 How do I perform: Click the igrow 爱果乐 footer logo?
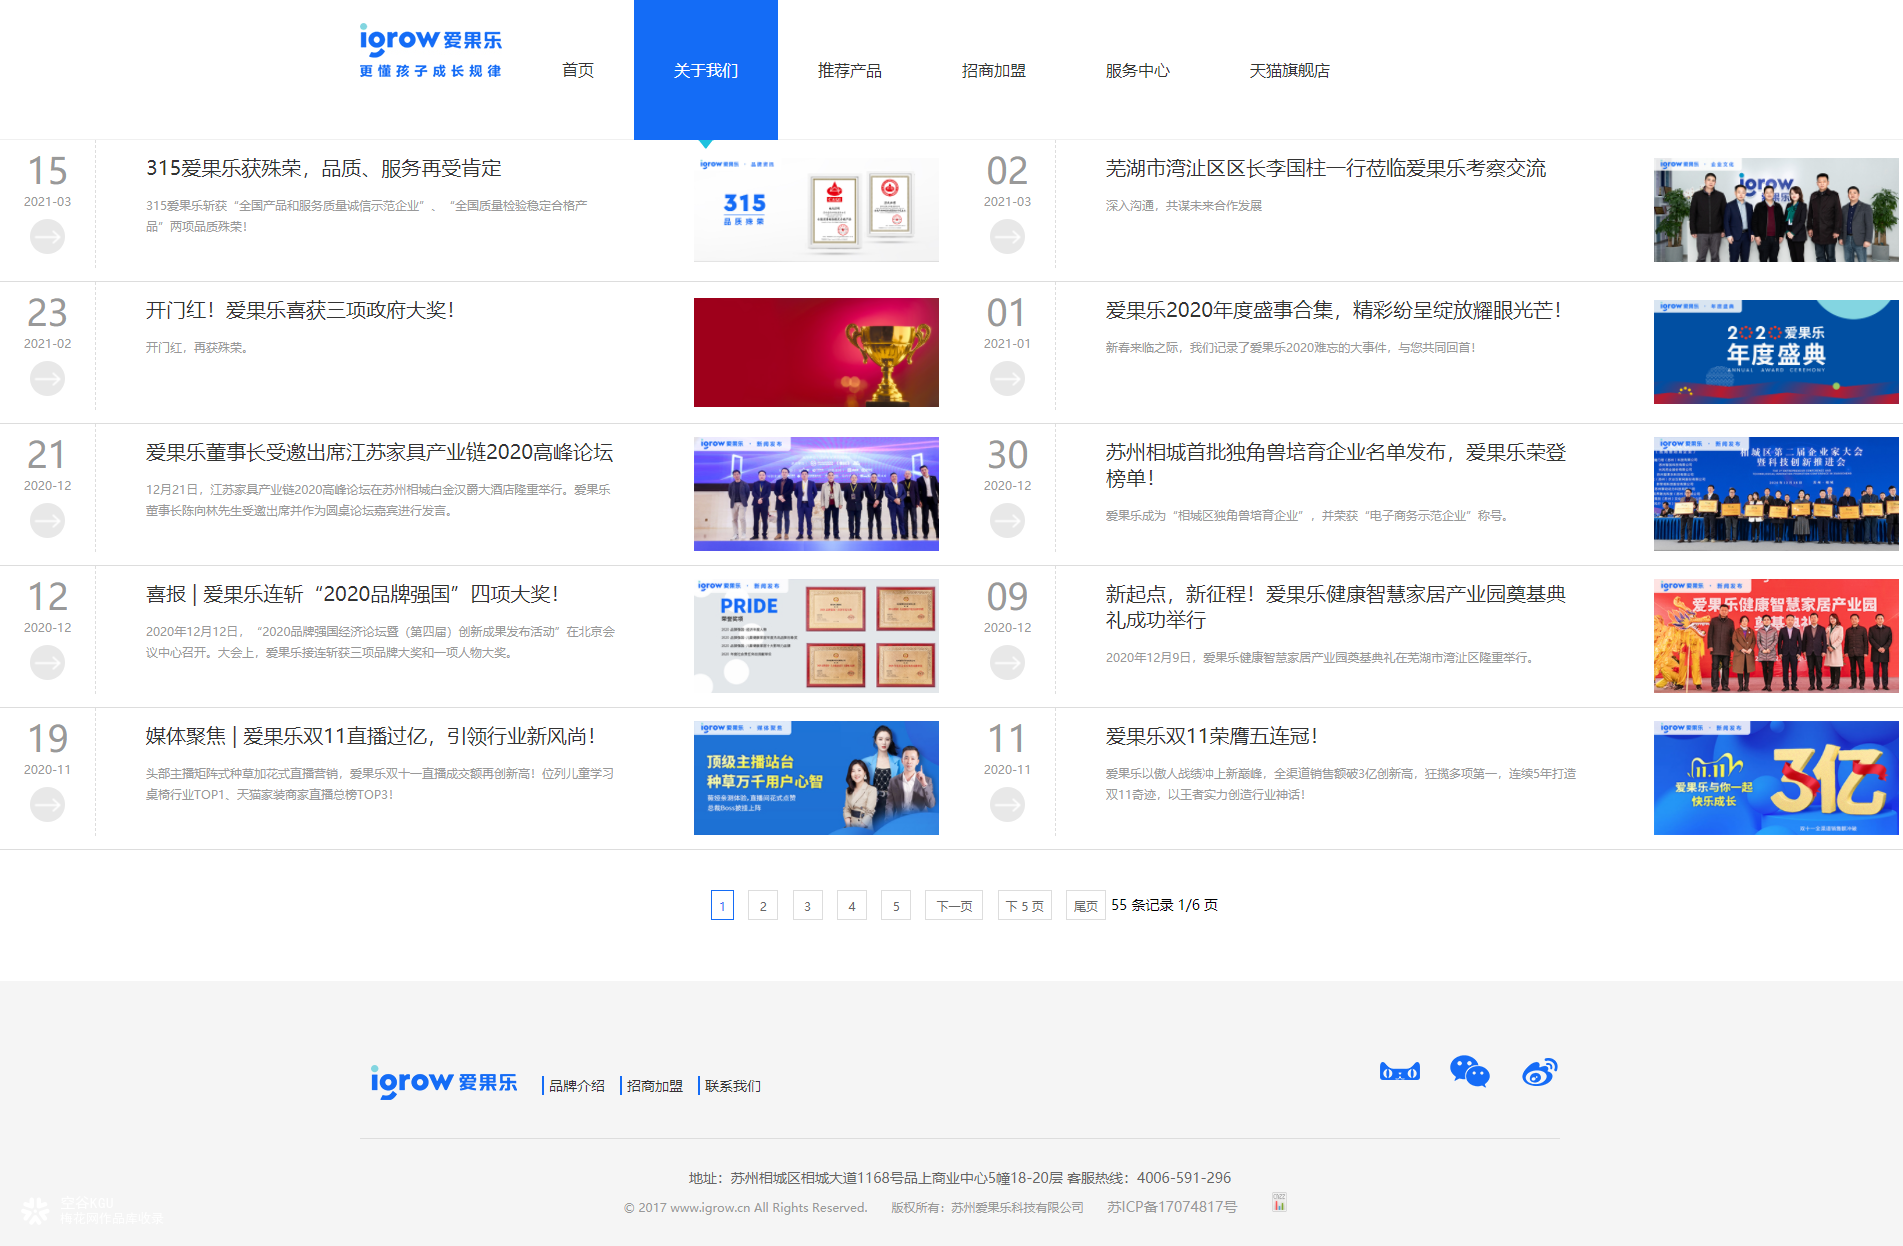pyautogui.click(x=444, y=1083)
